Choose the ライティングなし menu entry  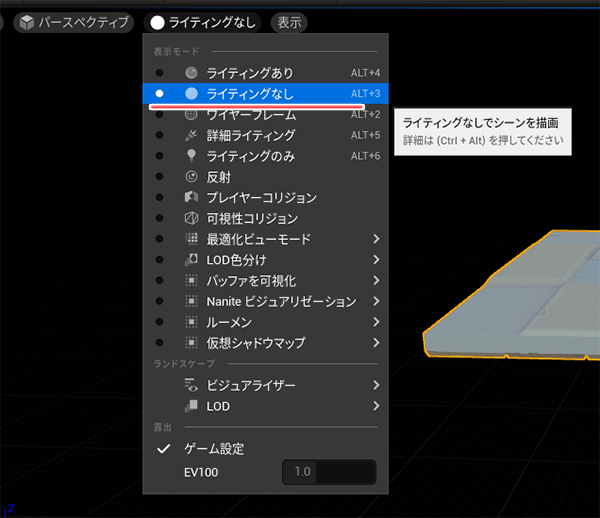249,94
